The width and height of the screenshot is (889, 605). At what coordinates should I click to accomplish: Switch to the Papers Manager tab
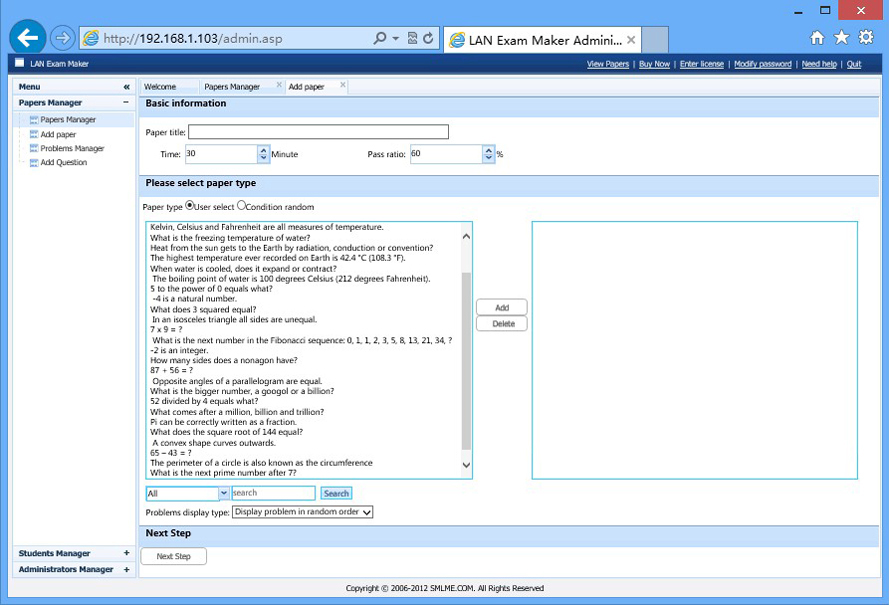pos(232,87)
